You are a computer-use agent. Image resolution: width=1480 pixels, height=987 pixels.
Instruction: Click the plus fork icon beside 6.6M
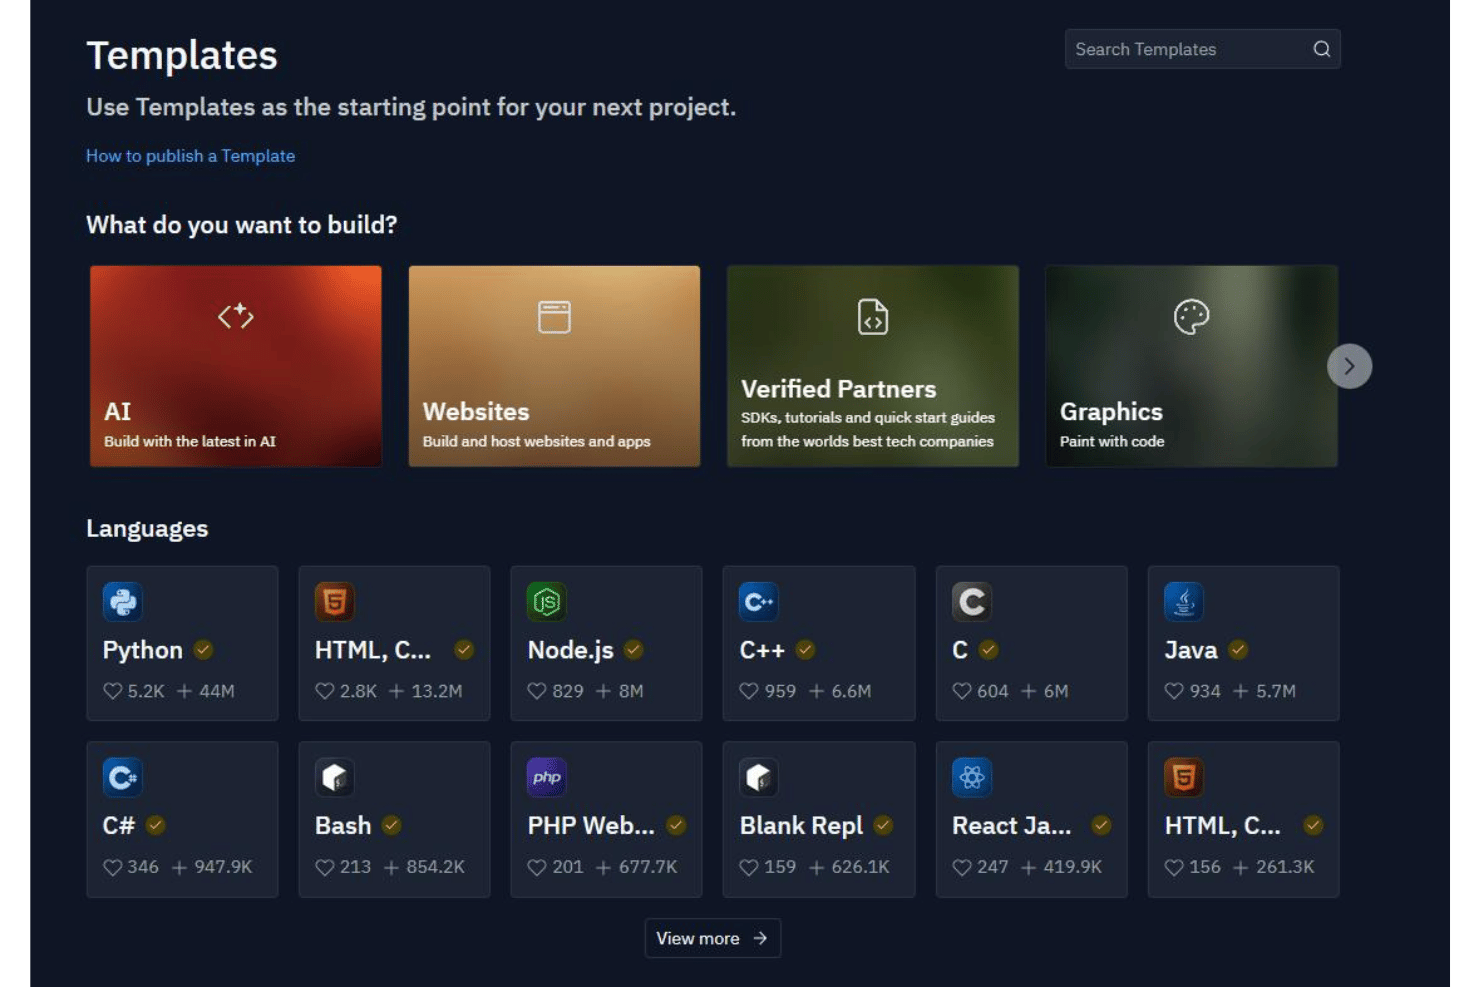click(x=817, y=691)
